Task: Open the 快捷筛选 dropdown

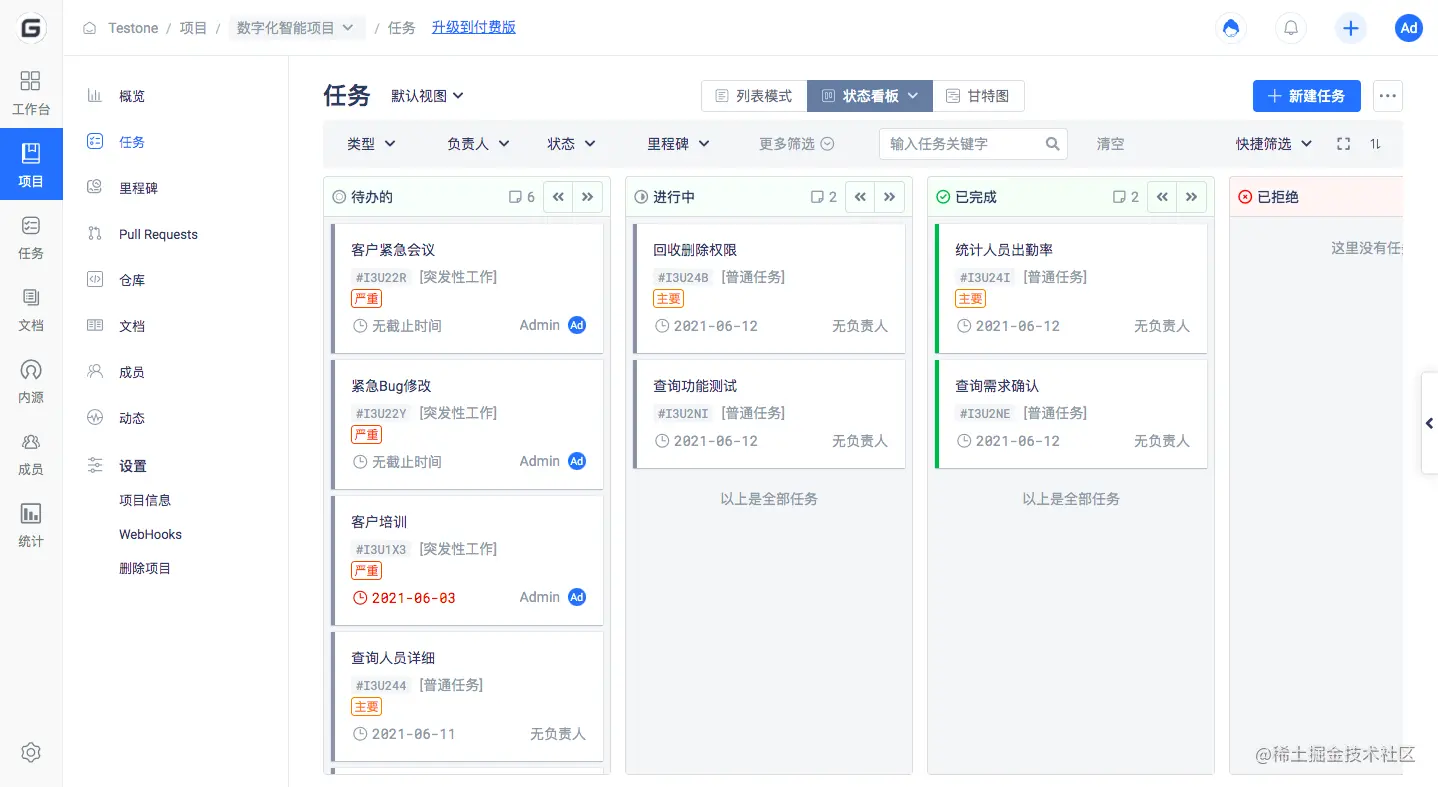Action: (x=1274, y=144)
